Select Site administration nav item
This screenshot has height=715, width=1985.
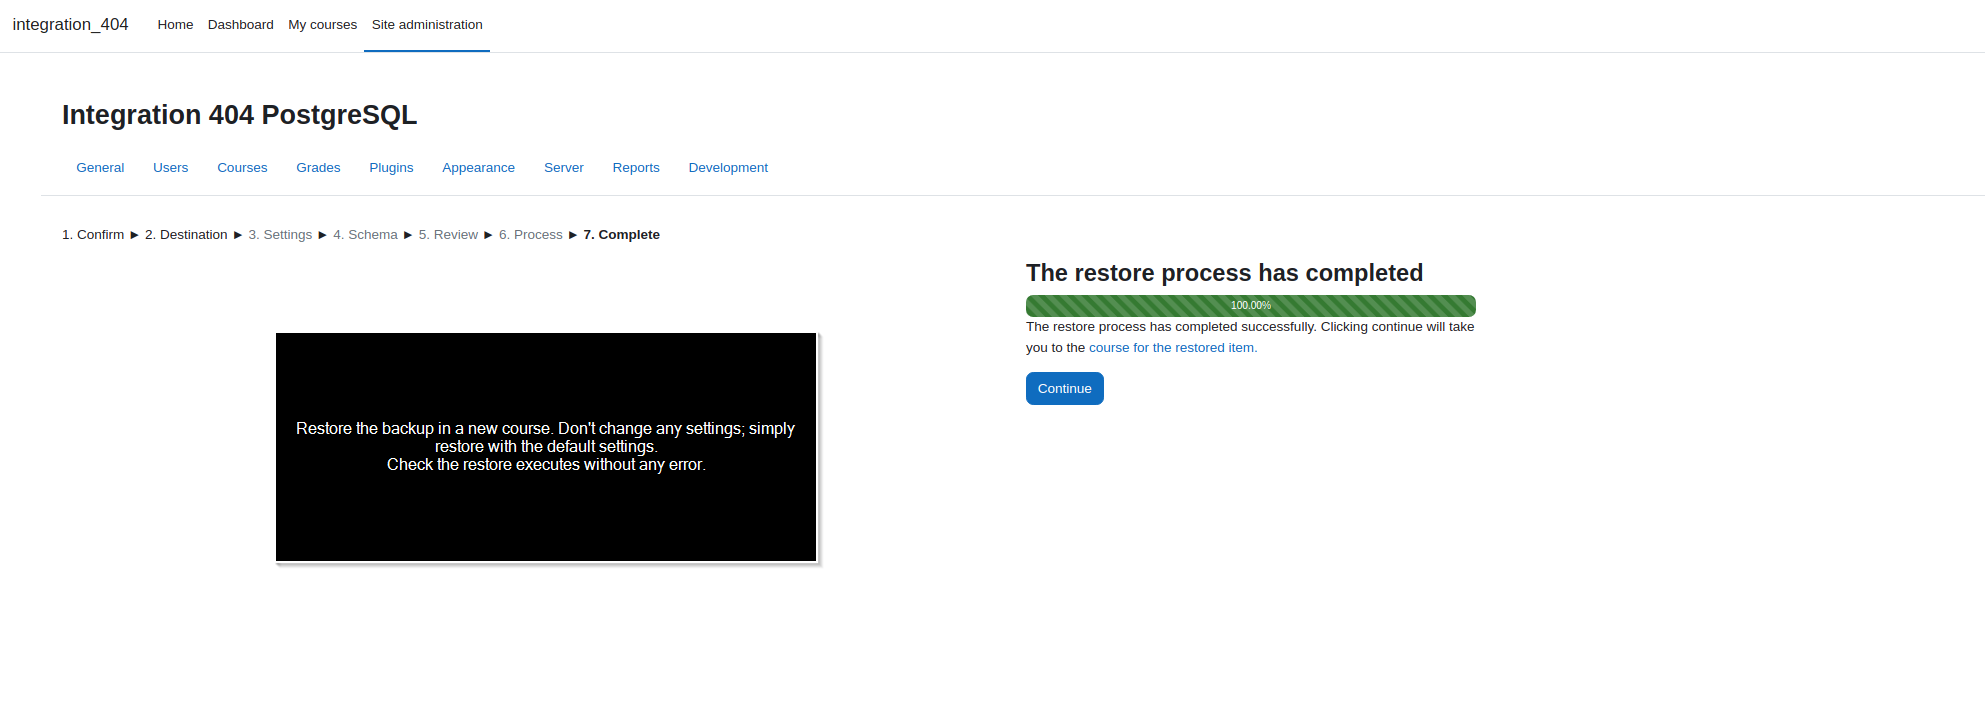pyautogui.click(x=427, y=25)
